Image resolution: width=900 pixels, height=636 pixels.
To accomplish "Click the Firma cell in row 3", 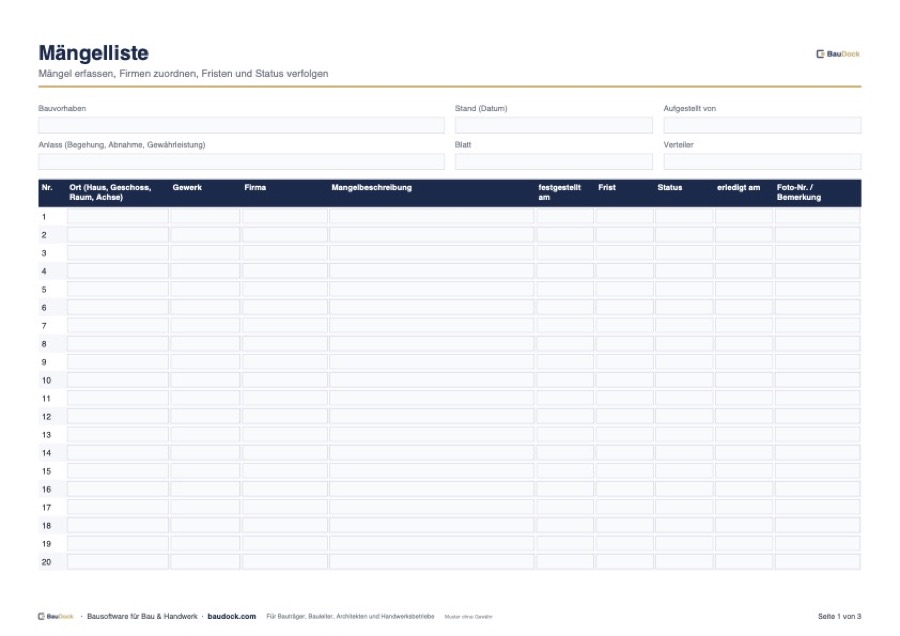I will 285,253.
